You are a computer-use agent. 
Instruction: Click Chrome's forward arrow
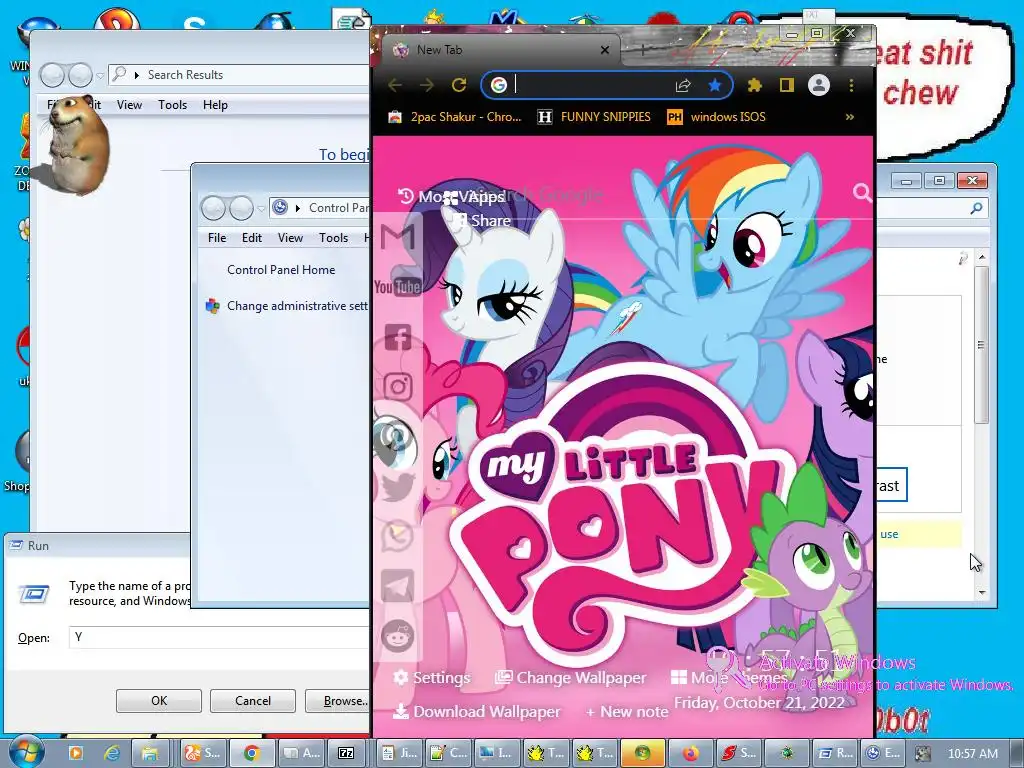click(x=427, y=85)
